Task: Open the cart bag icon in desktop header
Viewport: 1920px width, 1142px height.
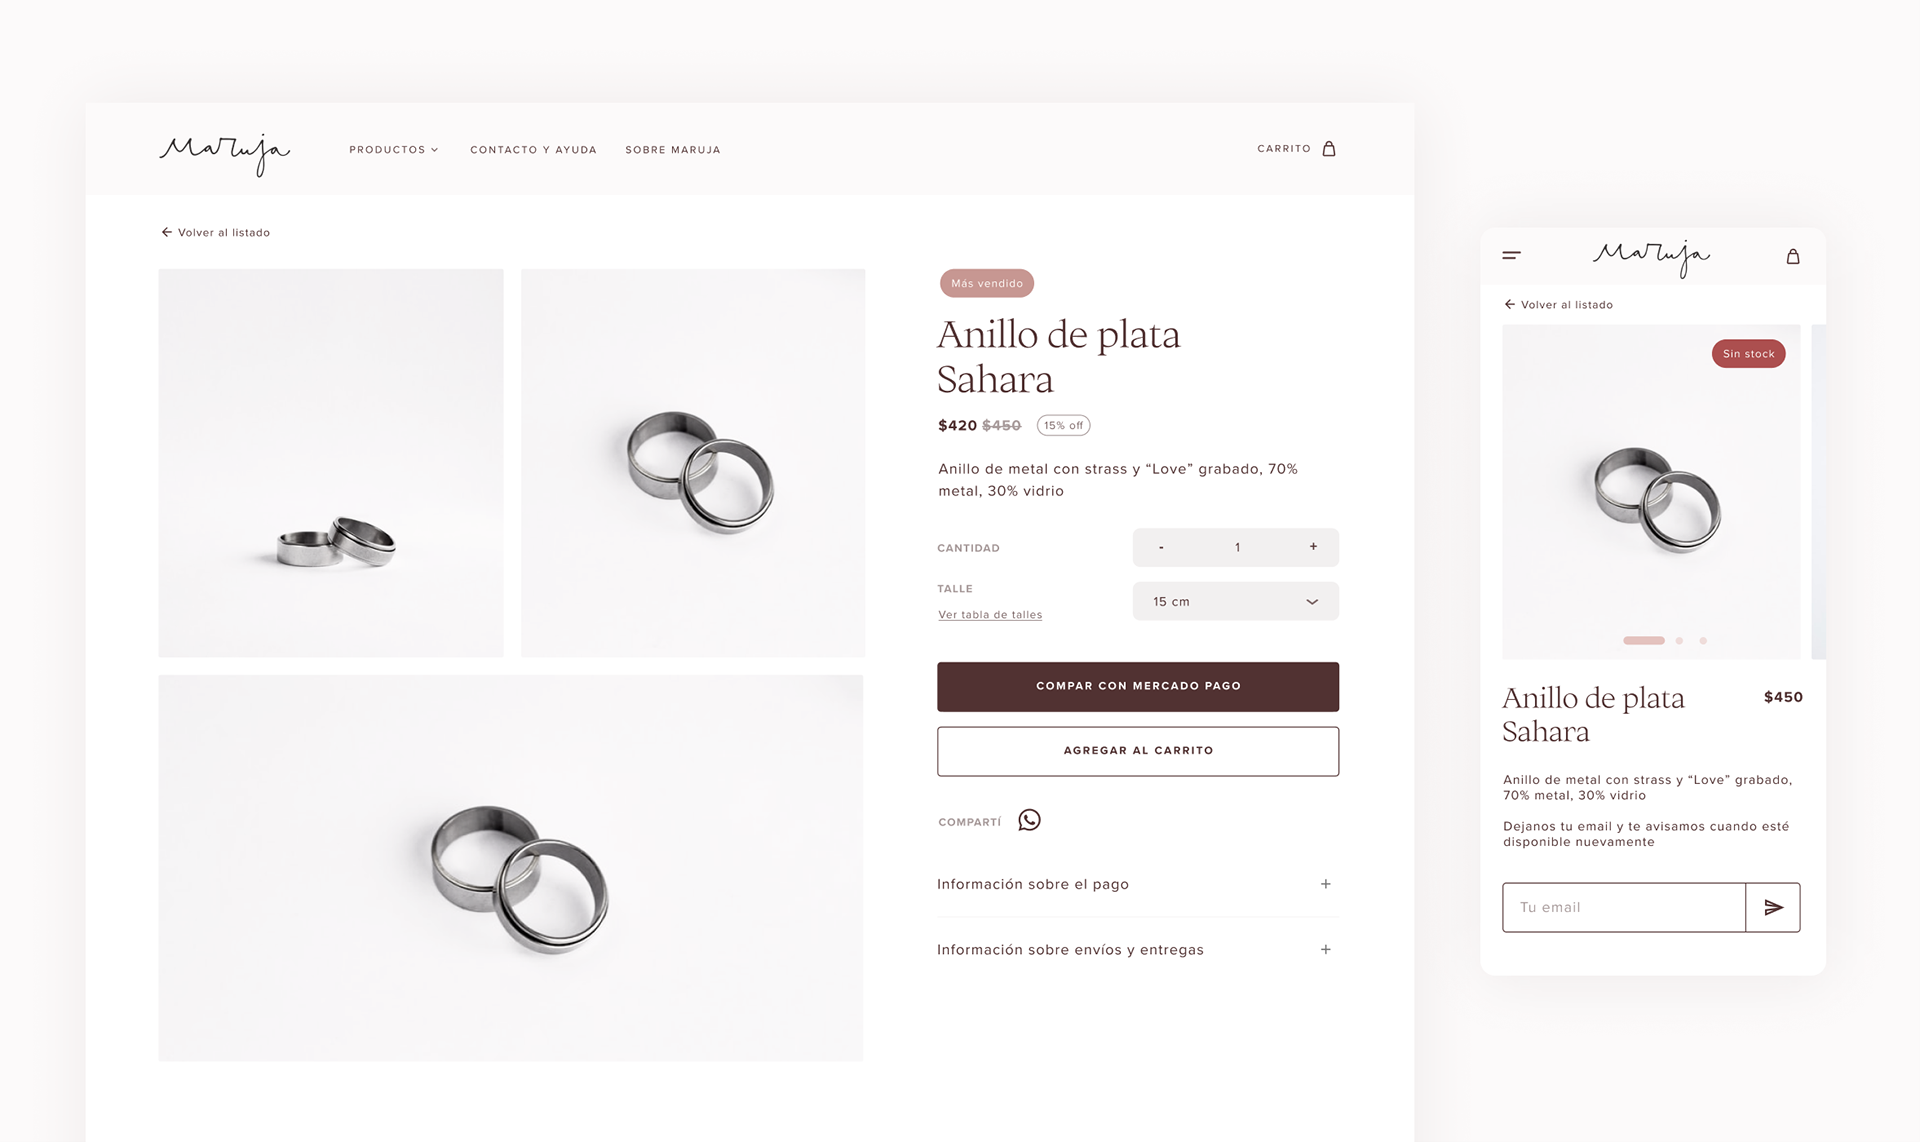Action: tap(1329, 149)
